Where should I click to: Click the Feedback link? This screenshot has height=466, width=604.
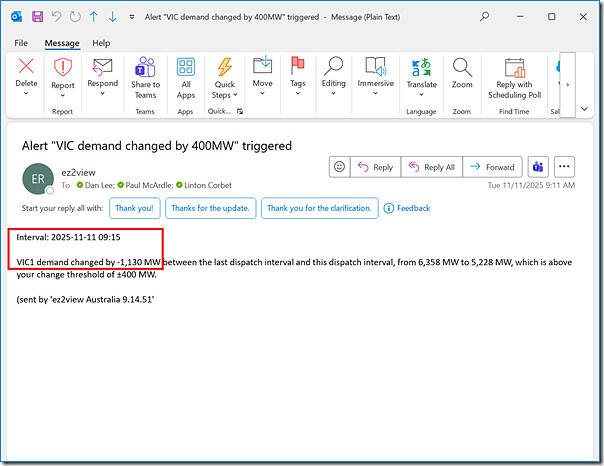(407, 208)
